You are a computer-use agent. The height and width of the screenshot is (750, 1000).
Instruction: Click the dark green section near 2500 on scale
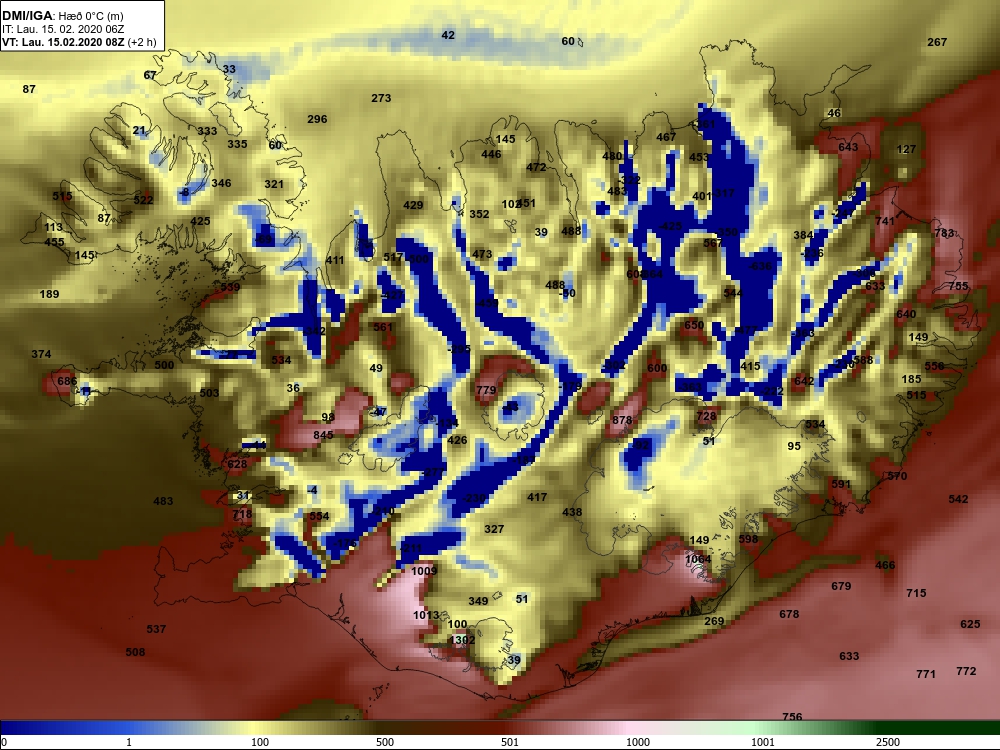pyautogui.click(x=893, y=728)
